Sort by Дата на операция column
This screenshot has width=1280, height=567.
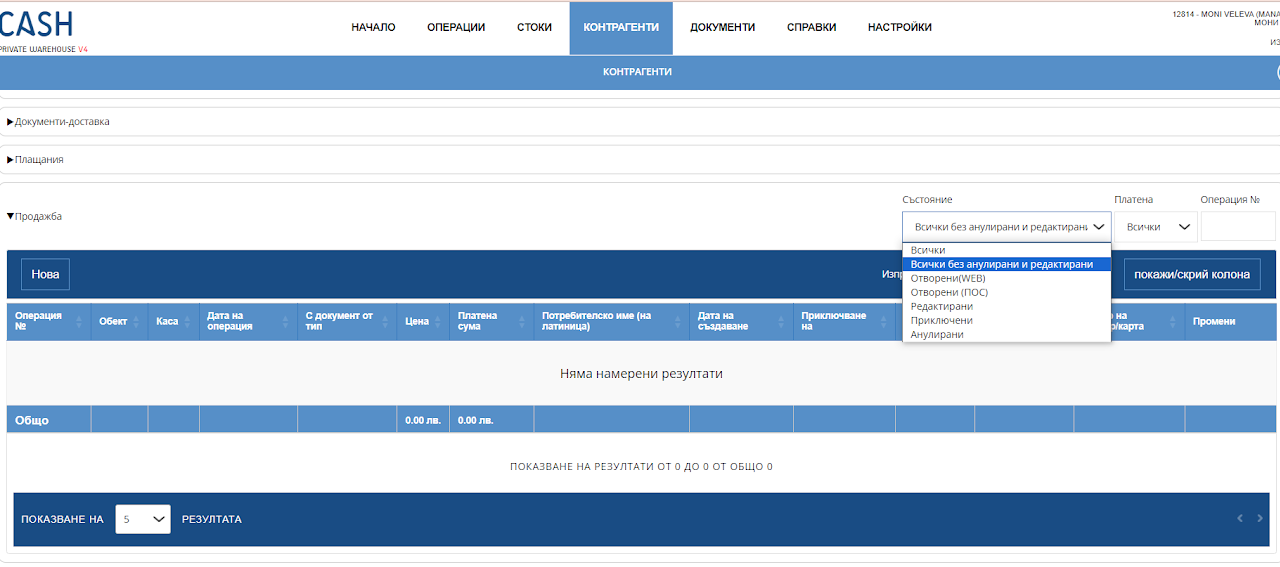[x=248, y=321]
